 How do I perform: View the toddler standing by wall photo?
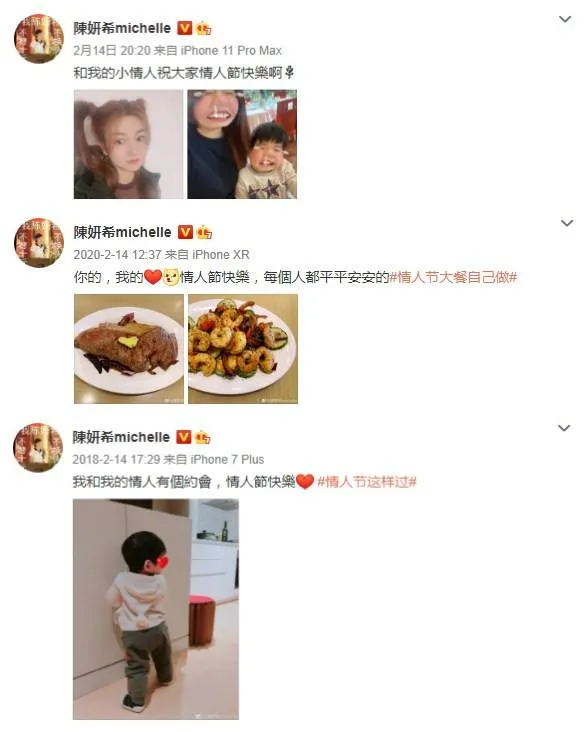pos(156,609)
